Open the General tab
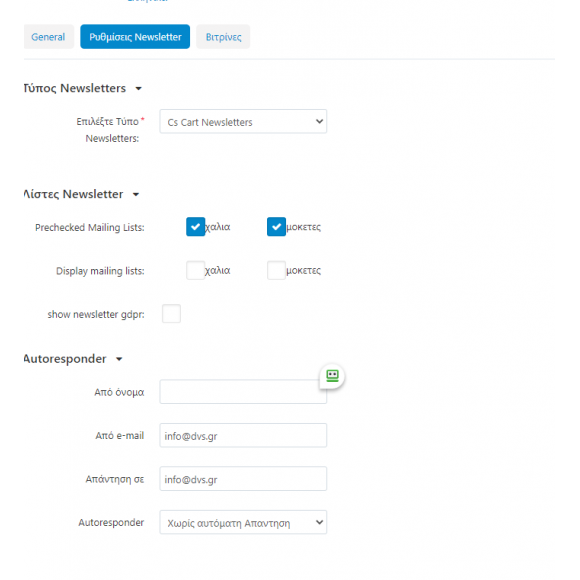 click(49, 37)
